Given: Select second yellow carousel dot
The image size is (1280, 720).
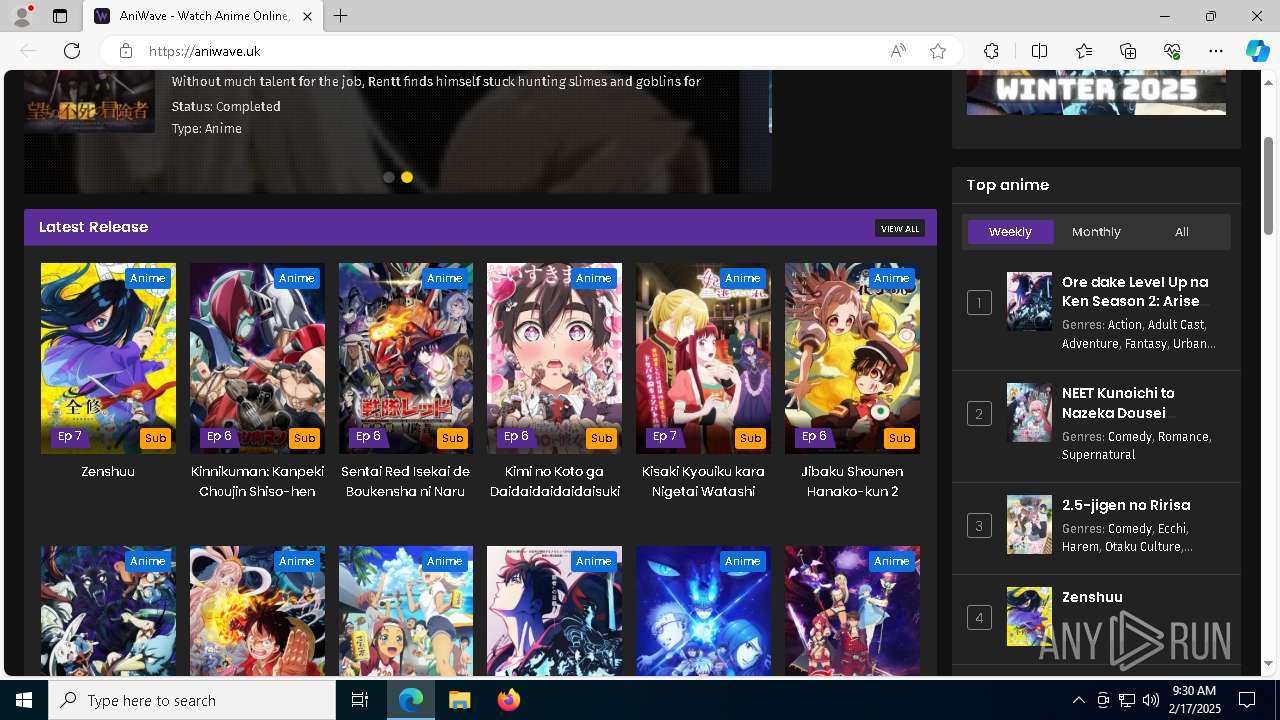Looking at the screenshot, I should click(407, 177).
